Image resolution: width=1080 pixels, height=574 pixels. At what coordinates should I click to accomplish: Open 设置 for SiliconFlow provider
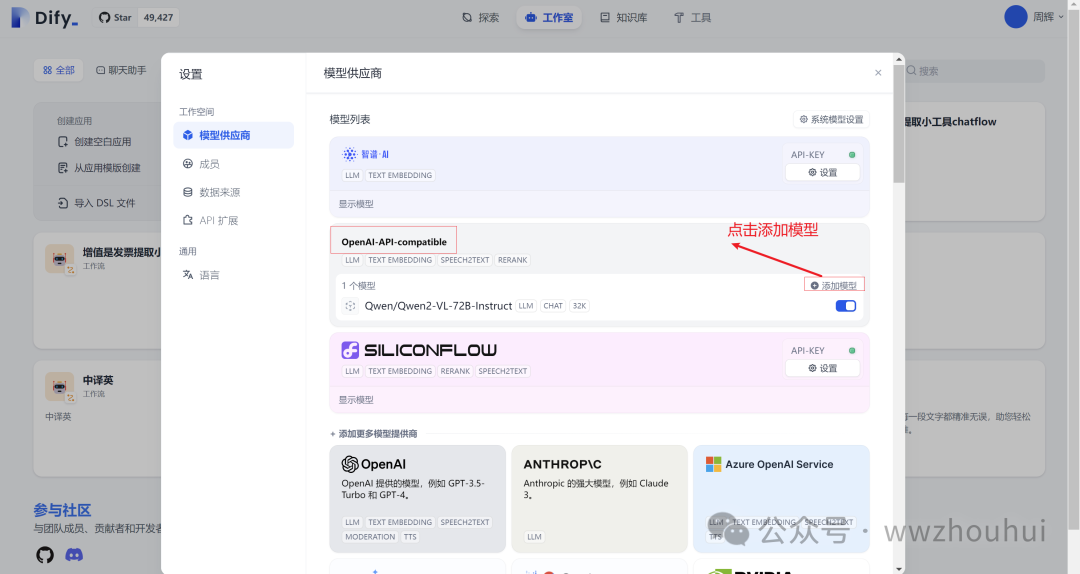[x=822, y=368]
